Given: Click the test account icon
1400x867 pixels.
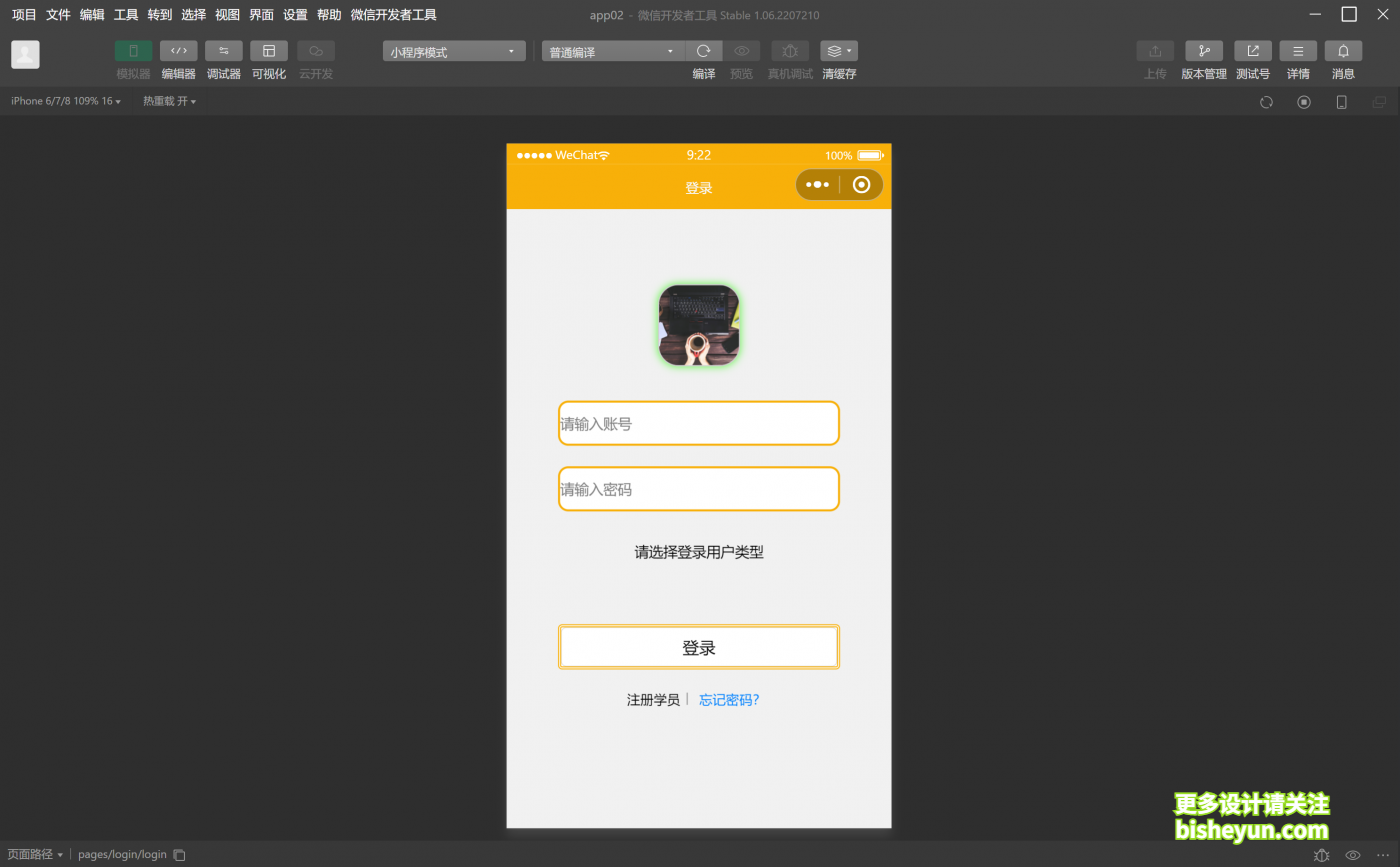Looking at the screenshot, I should pos(1252,51).
